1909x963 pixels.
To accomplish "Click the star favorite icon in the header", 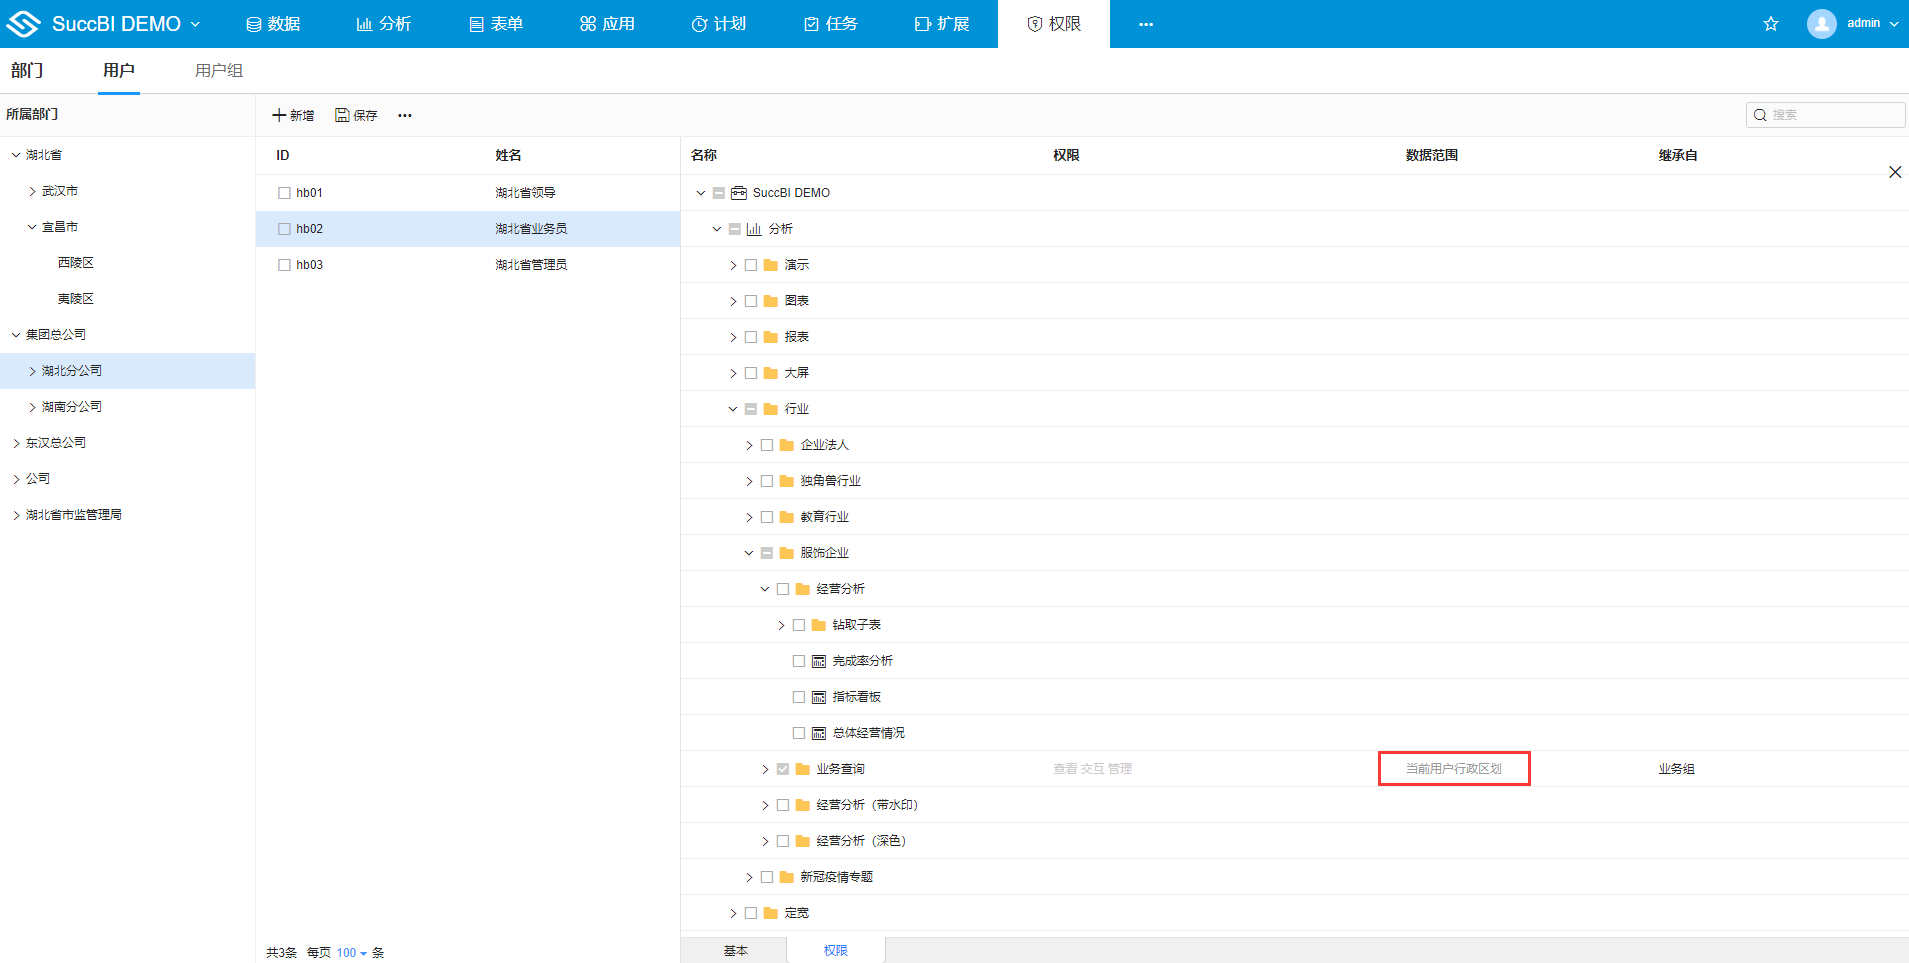I will point(1770,23).
